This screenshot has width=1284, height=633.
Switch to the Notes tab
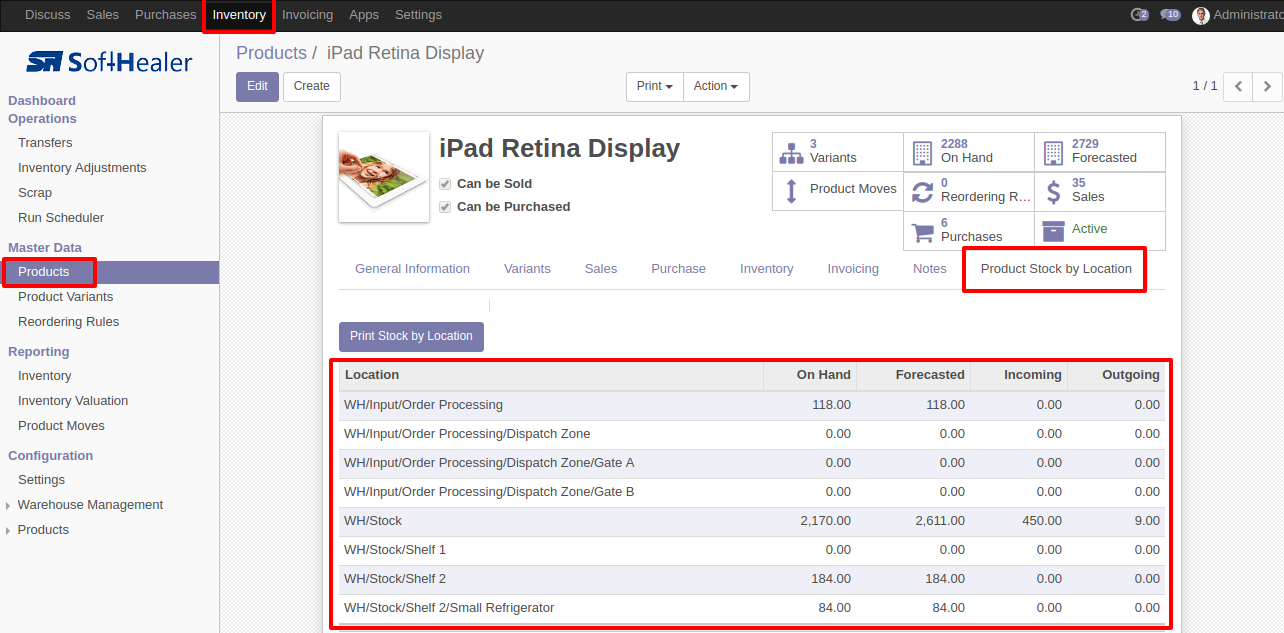[930, 269]
